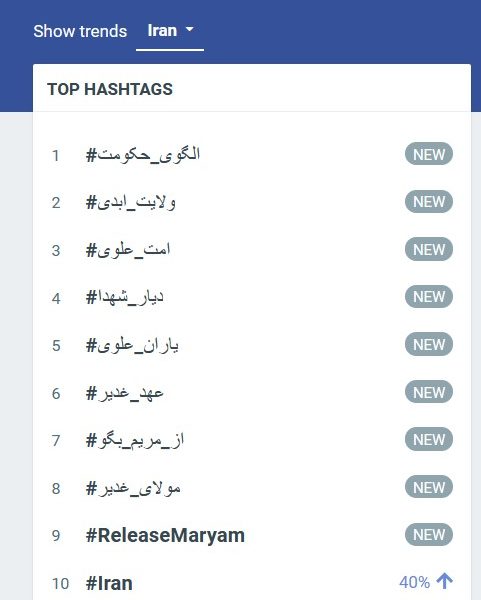481x600 pixels.
Task: Click the NEW badge on hashtag 5
Action: click(x=429, y=344)
